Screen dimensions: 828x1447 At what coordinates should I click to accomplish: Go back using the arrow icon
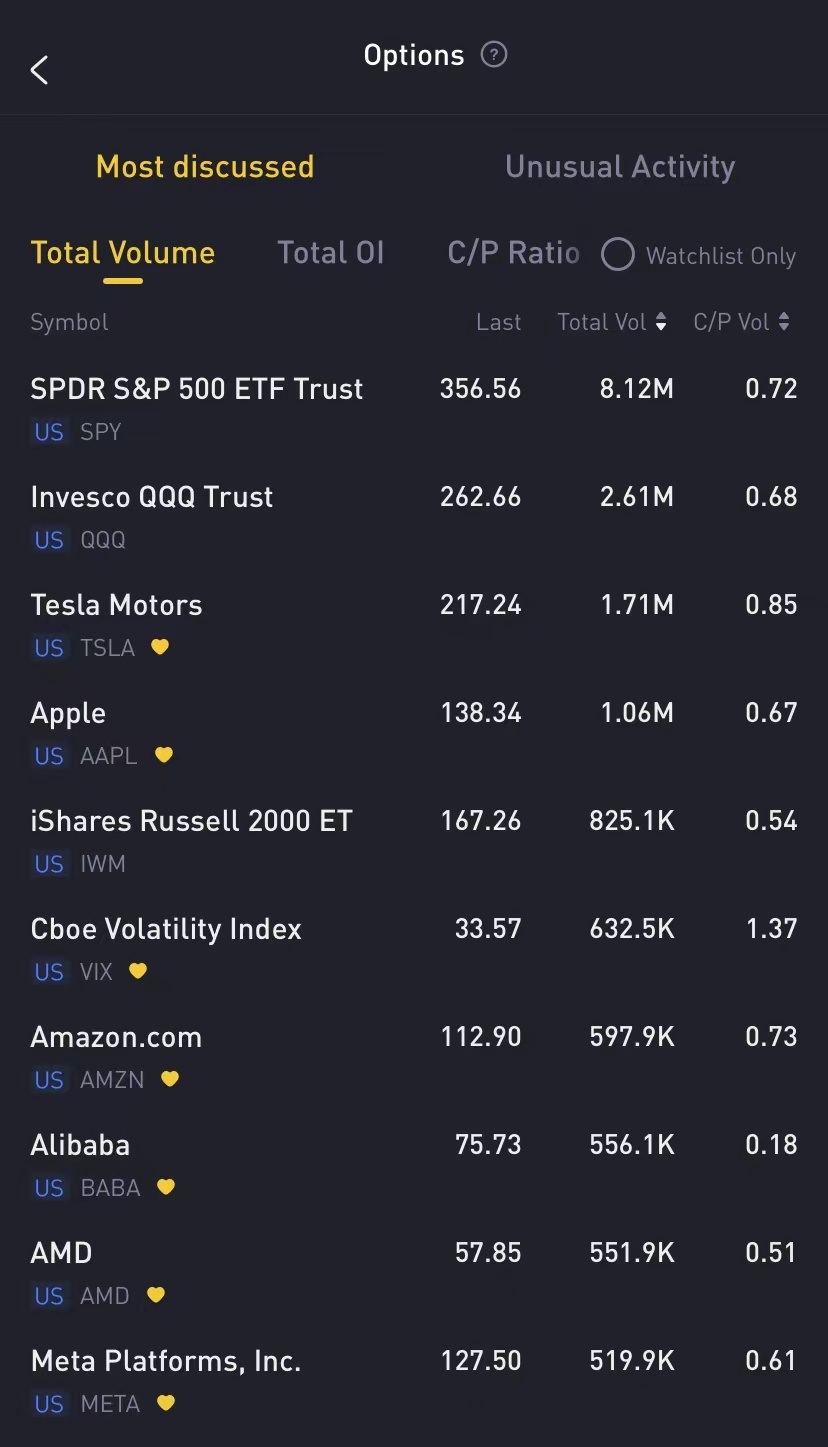(x=40, y=70)
